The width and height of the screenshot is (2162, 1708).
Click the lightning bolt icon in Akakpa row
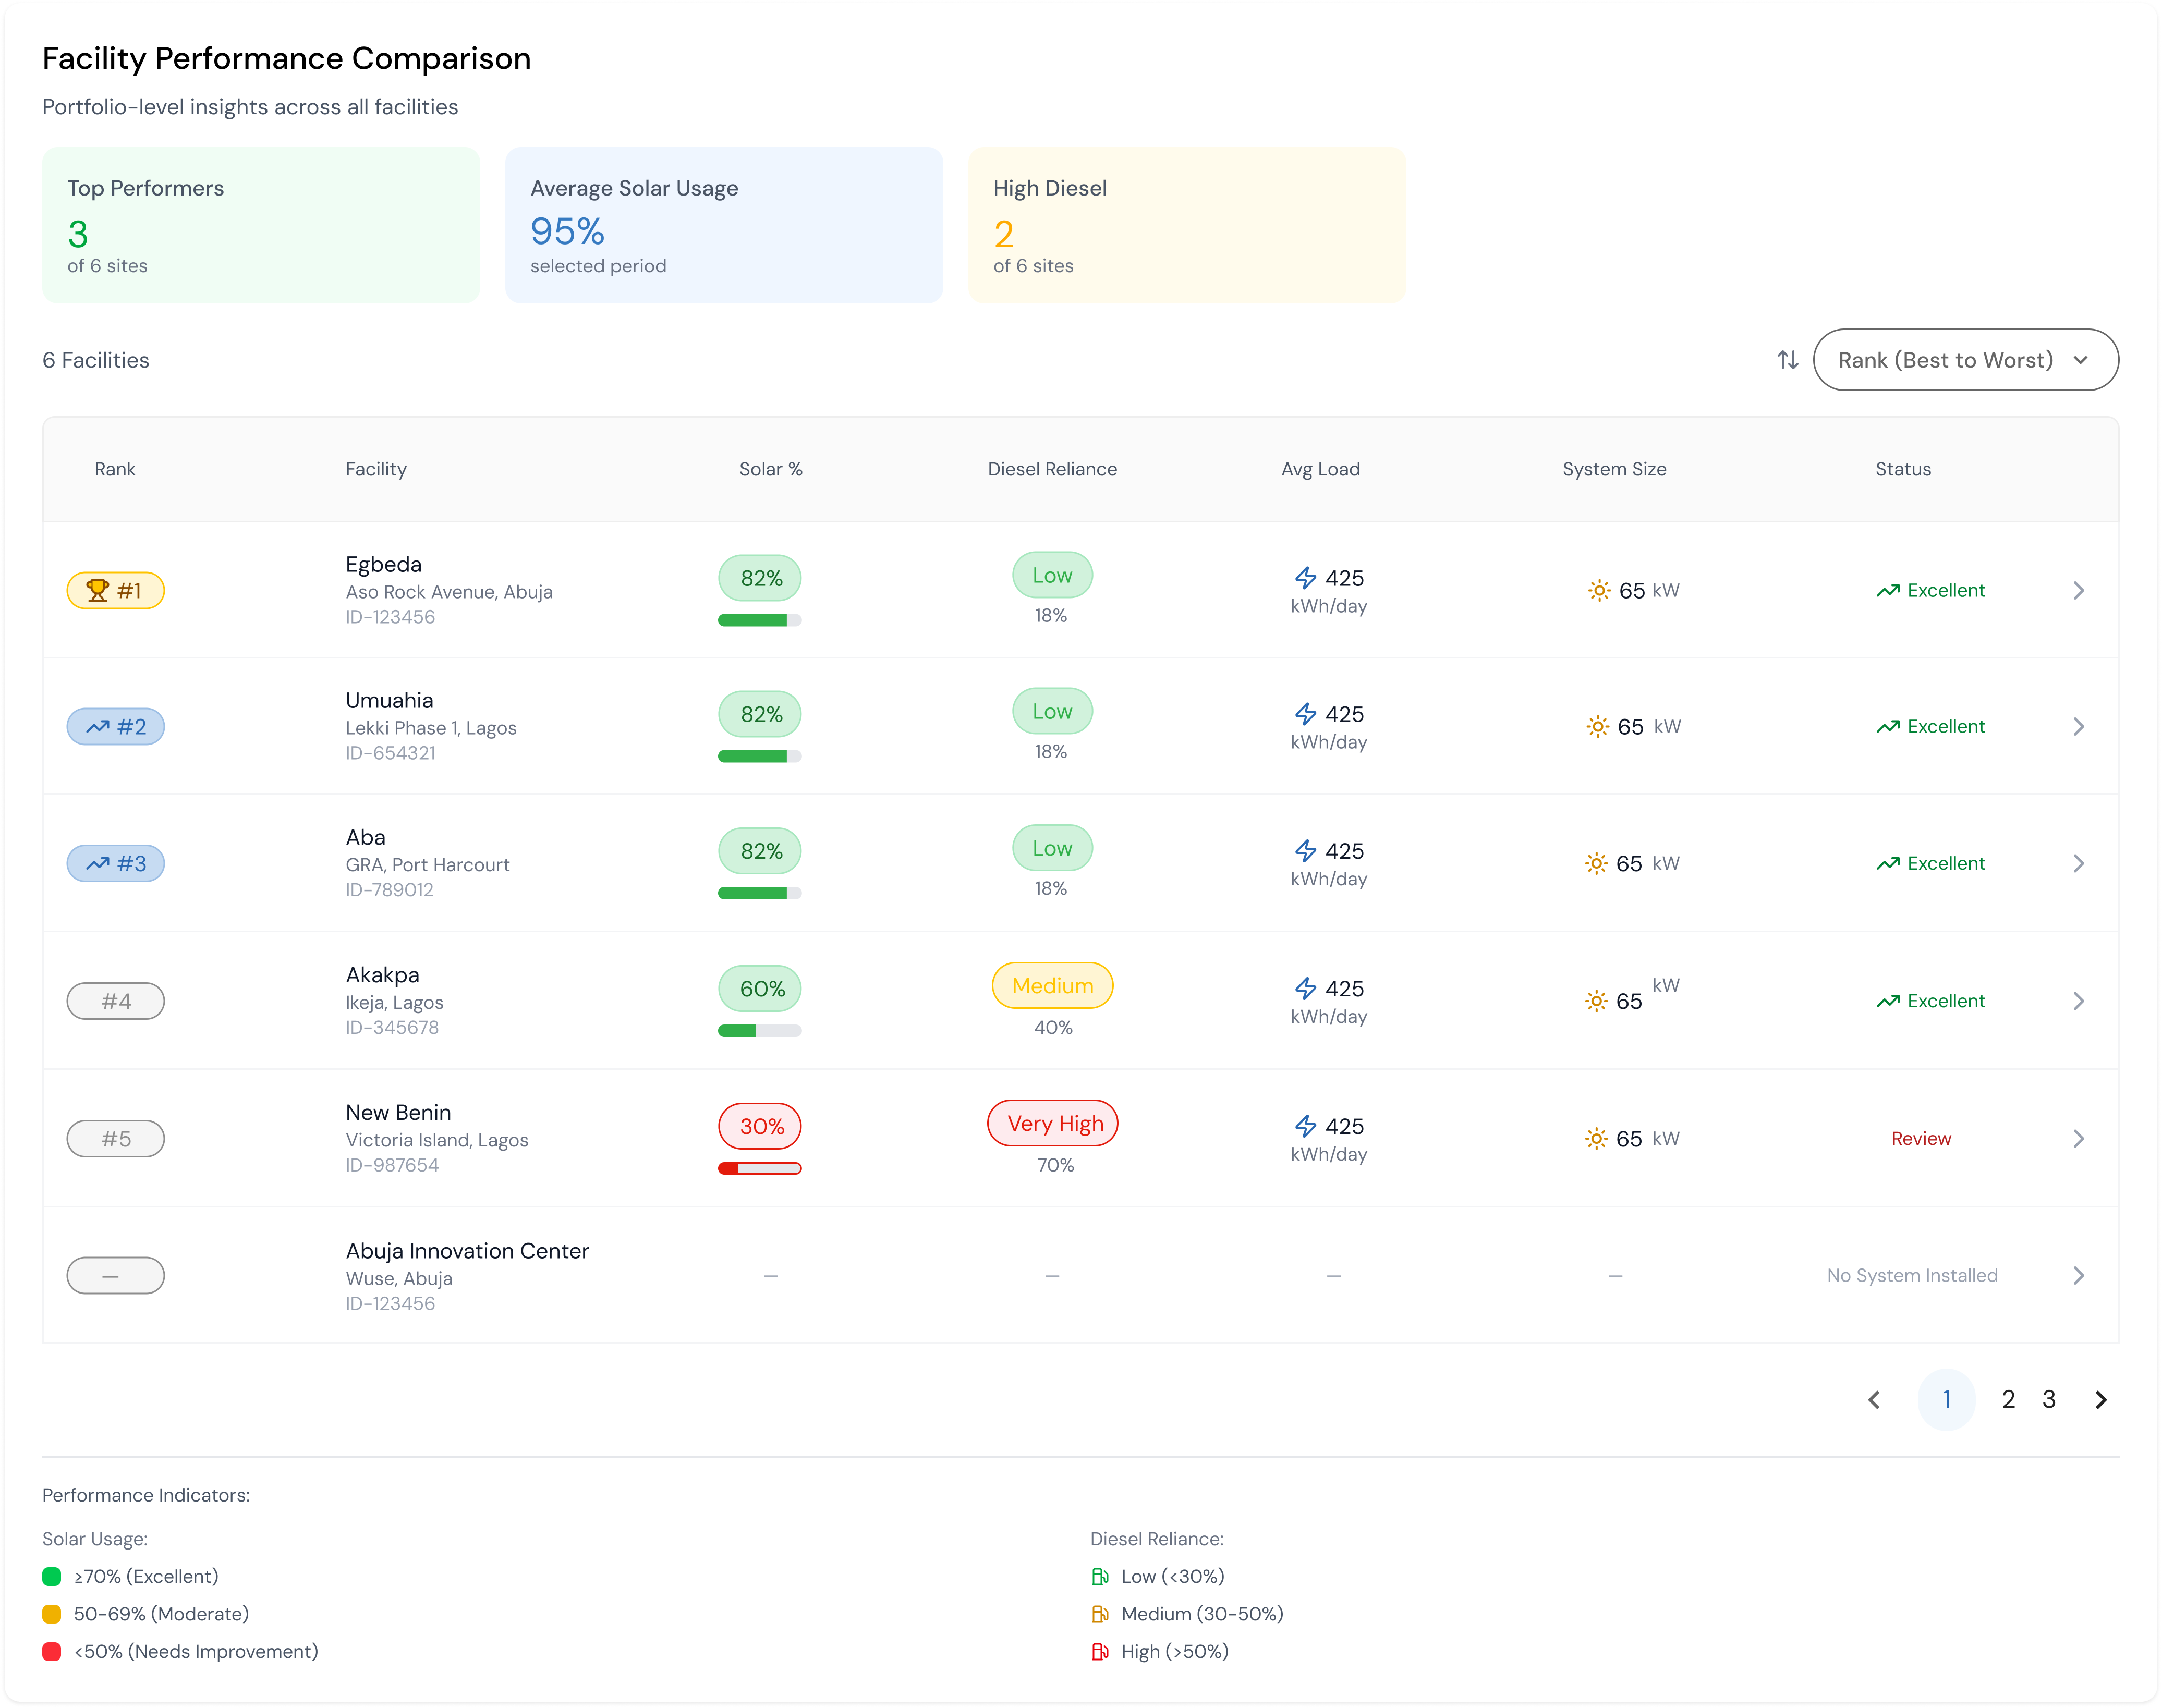coord(1305,989)
